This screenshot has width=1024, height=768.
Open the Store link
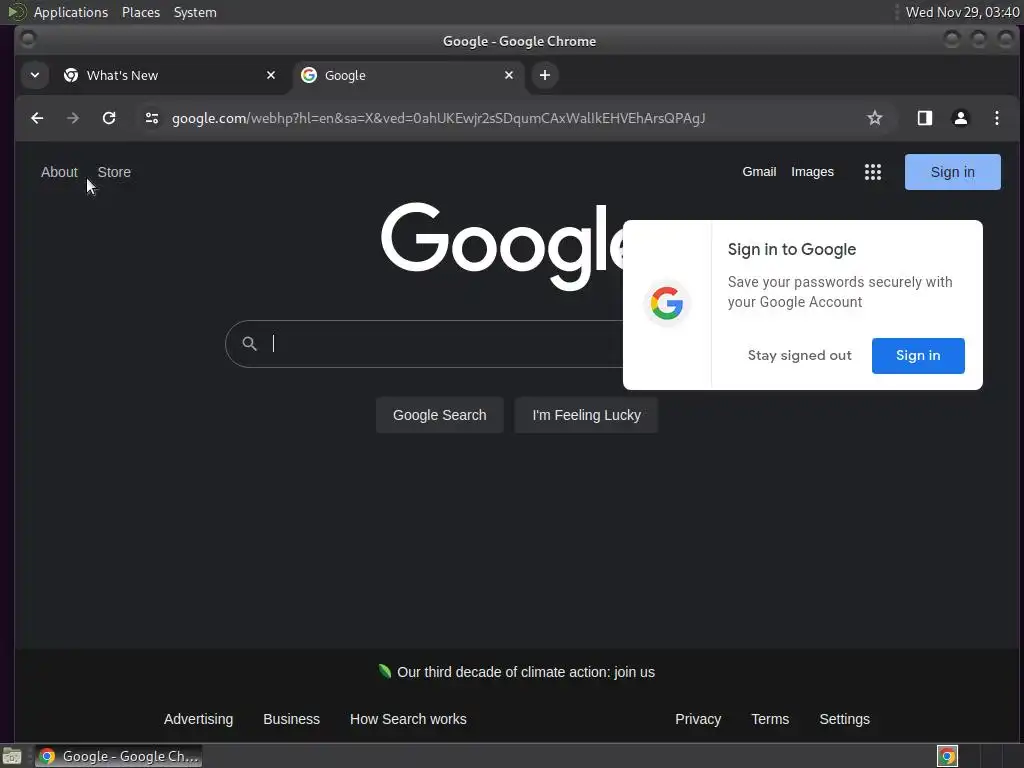(x=114, y=172)
